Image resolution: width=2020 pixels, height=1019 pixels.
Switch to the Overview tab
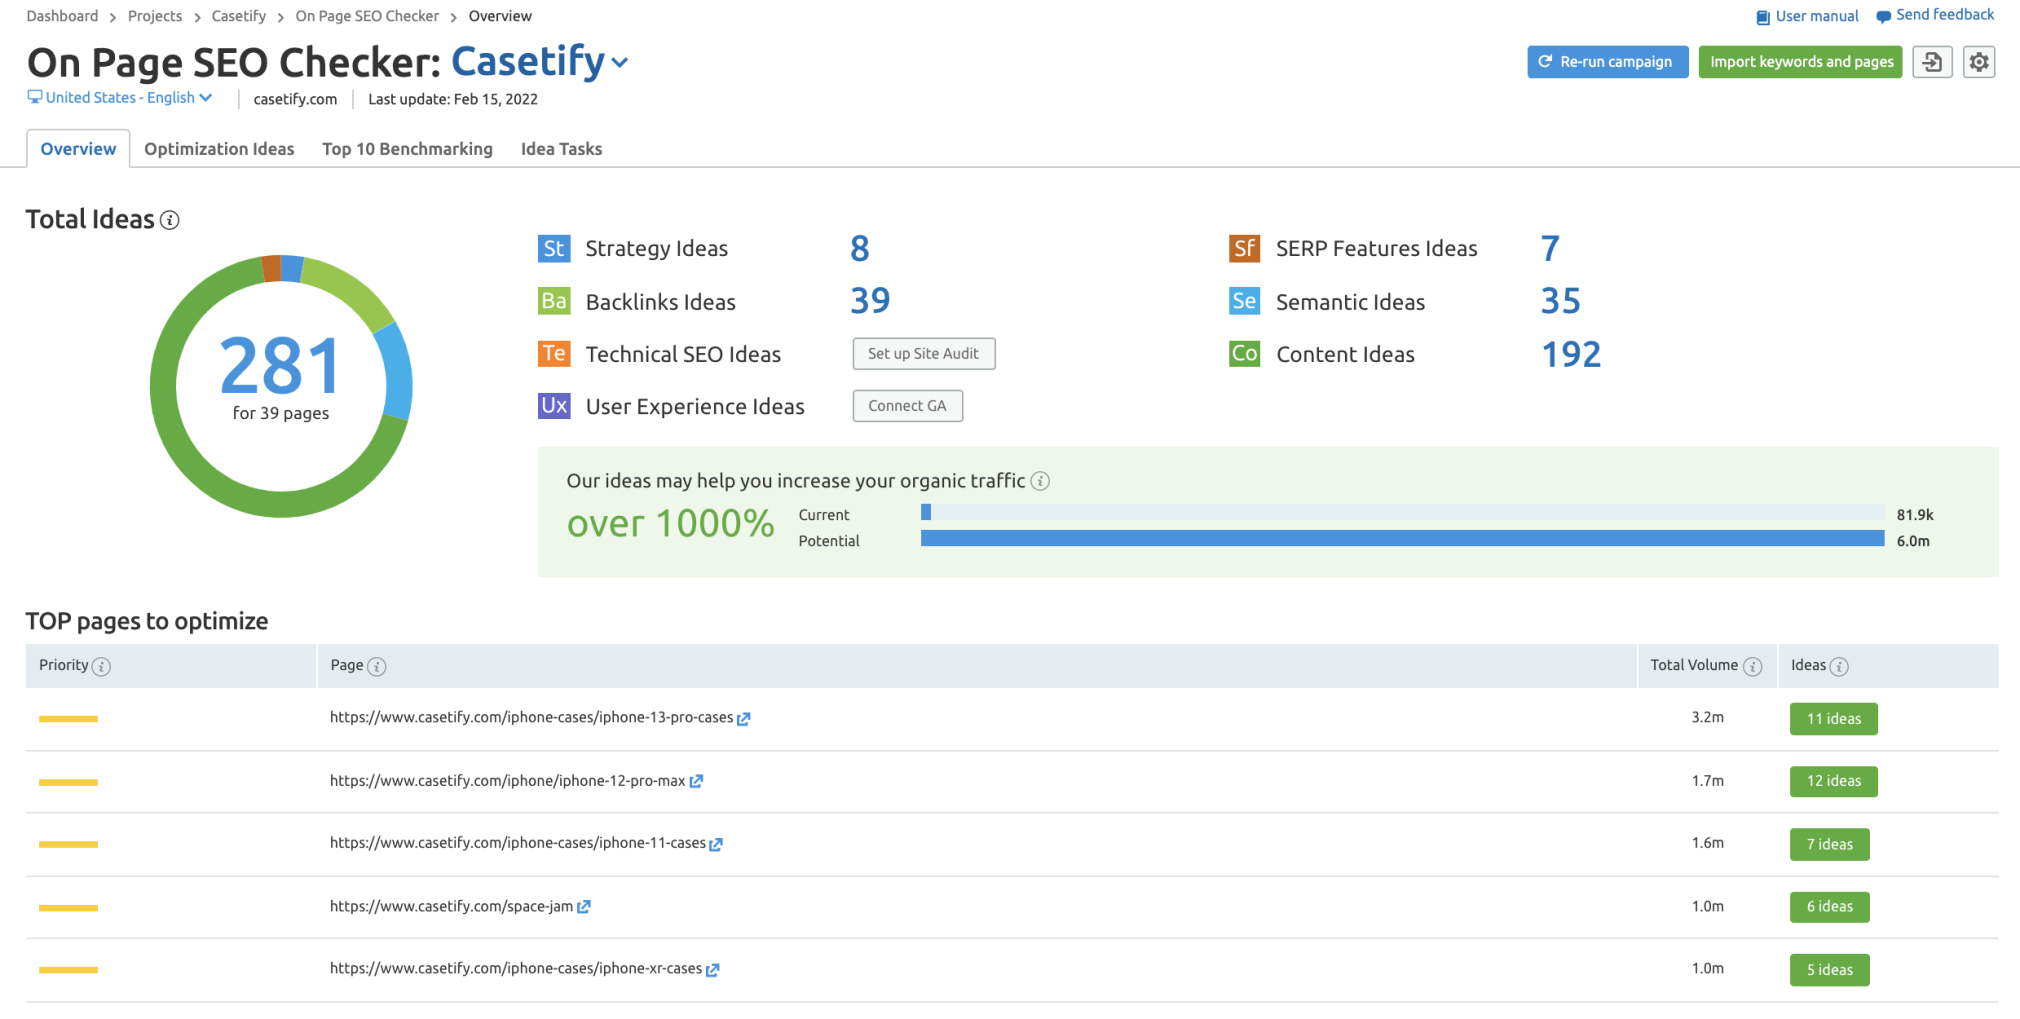click(78, 149)
